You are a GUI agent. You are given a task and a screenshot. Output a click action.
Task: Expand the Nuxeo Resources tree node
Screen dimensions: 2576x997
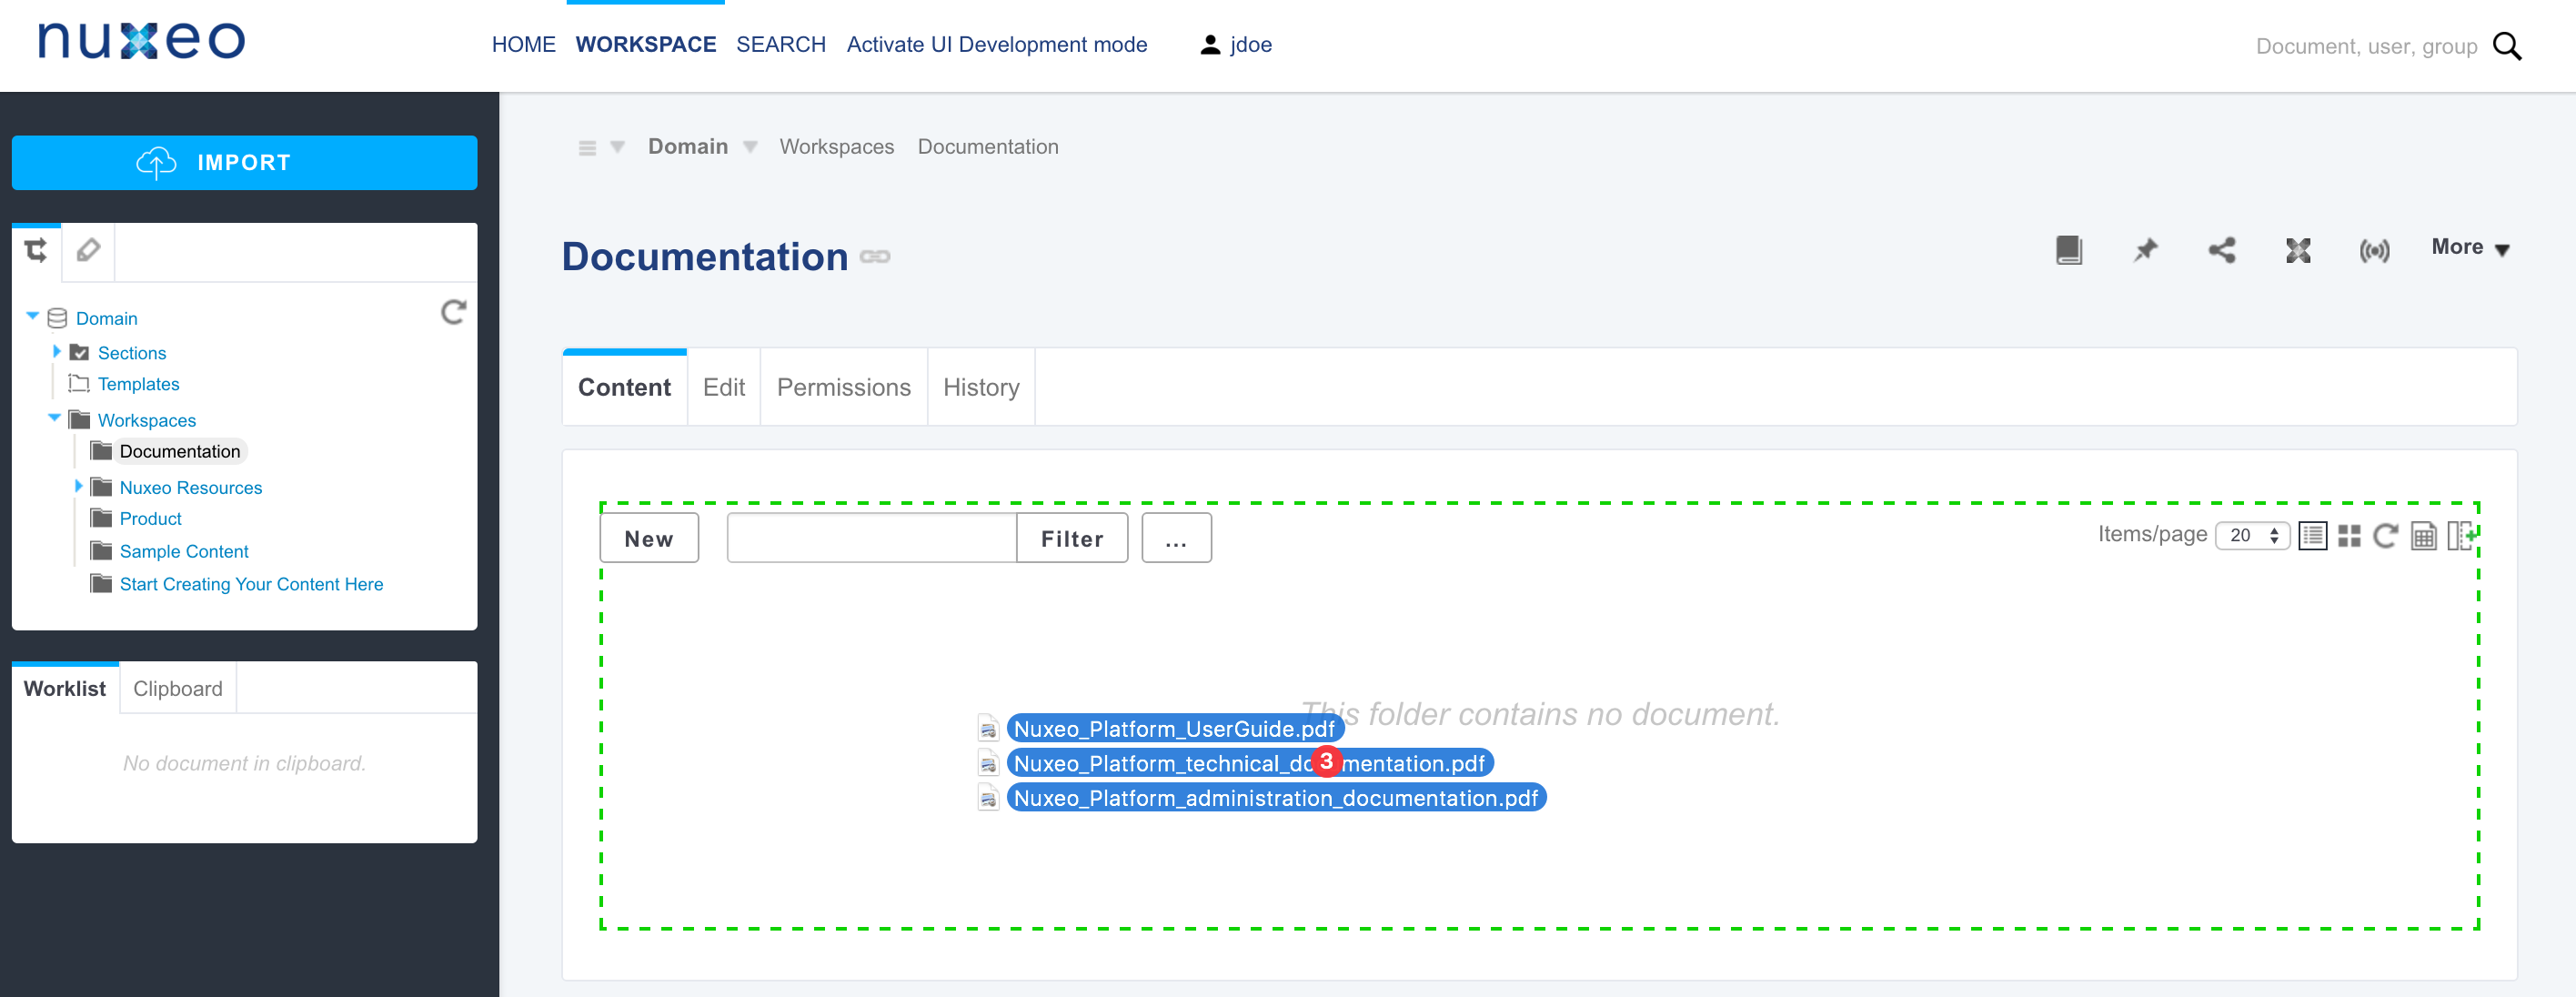click(79, 486)
